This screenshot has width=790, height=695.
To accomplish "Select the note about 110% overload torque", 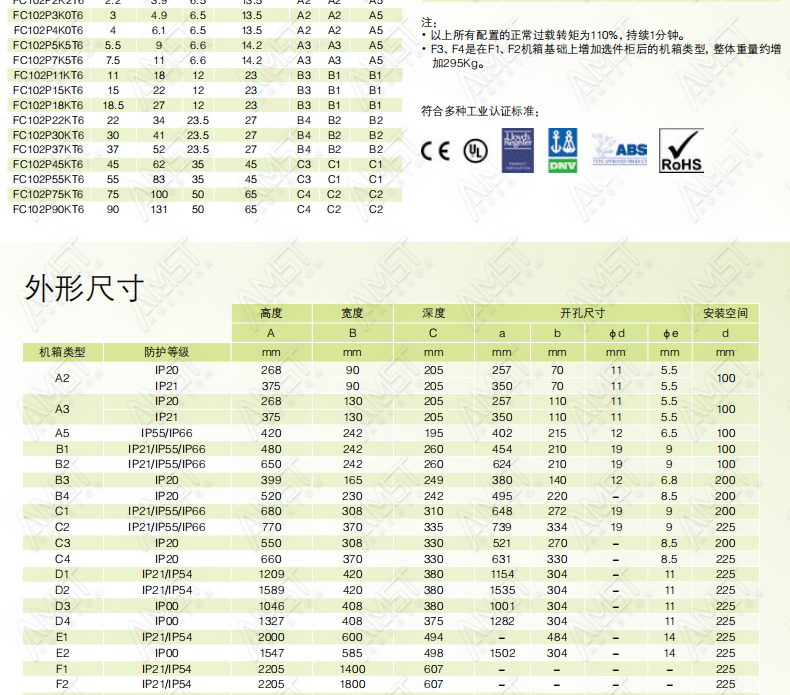I will click(553, 35).
